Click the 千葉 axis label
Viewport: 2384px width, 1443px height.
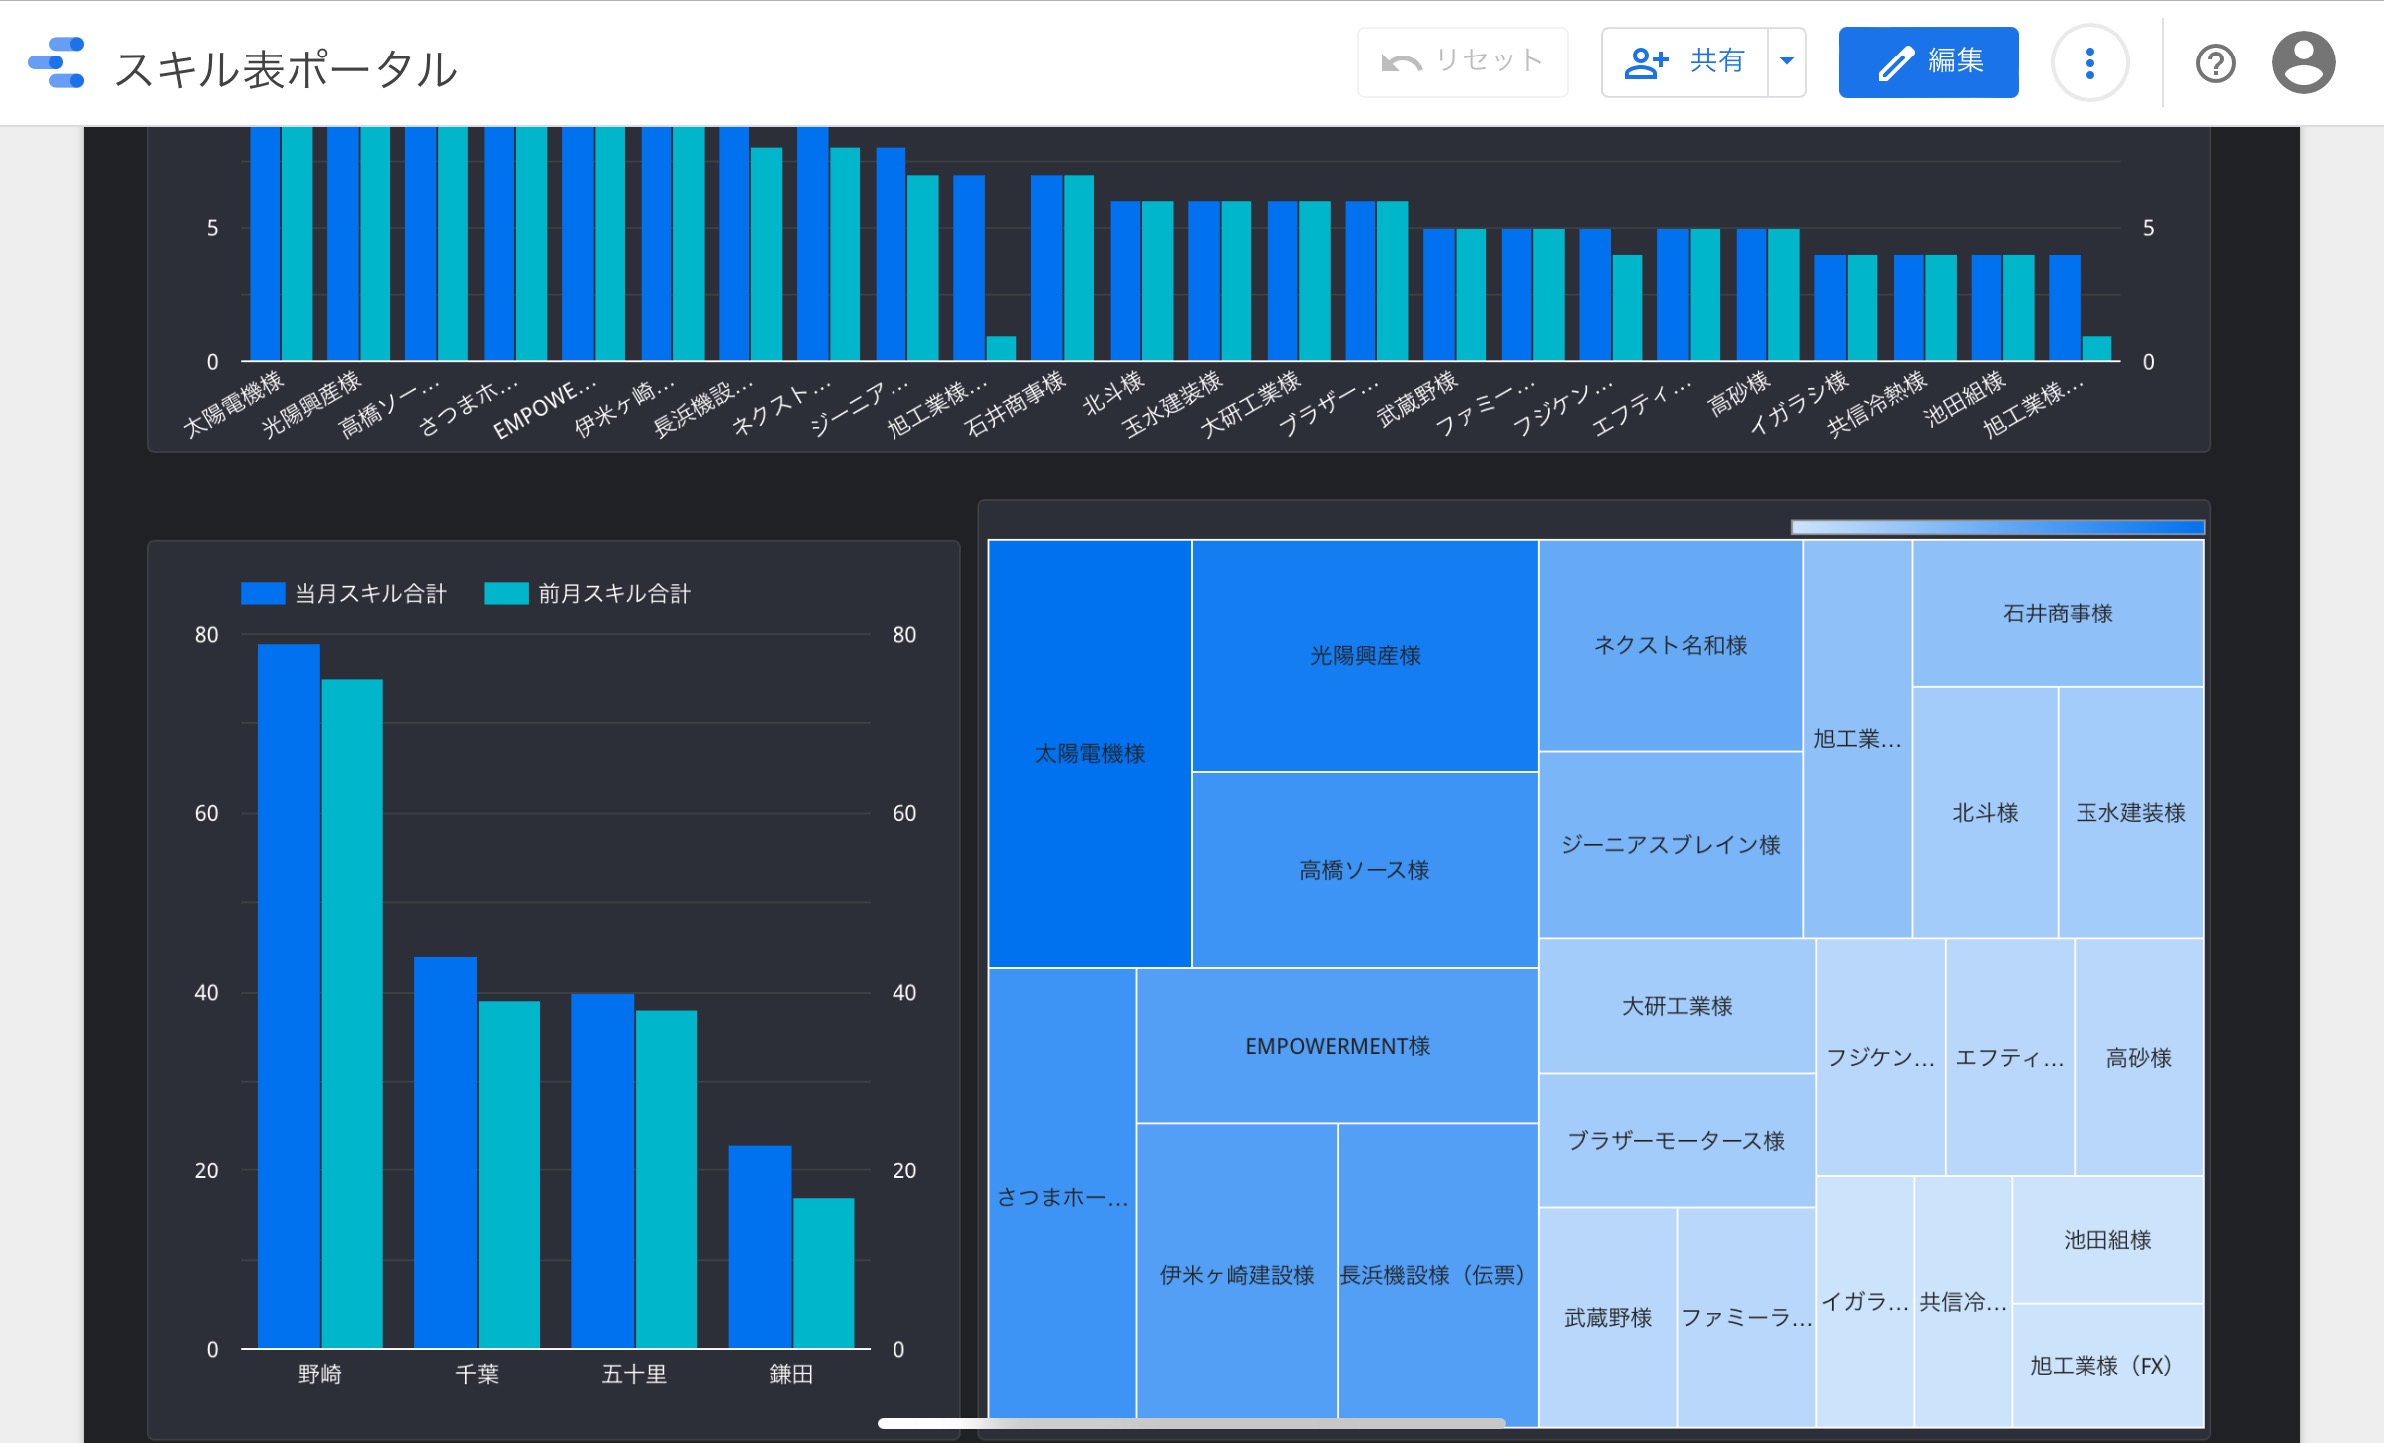tap(477, 1374)
